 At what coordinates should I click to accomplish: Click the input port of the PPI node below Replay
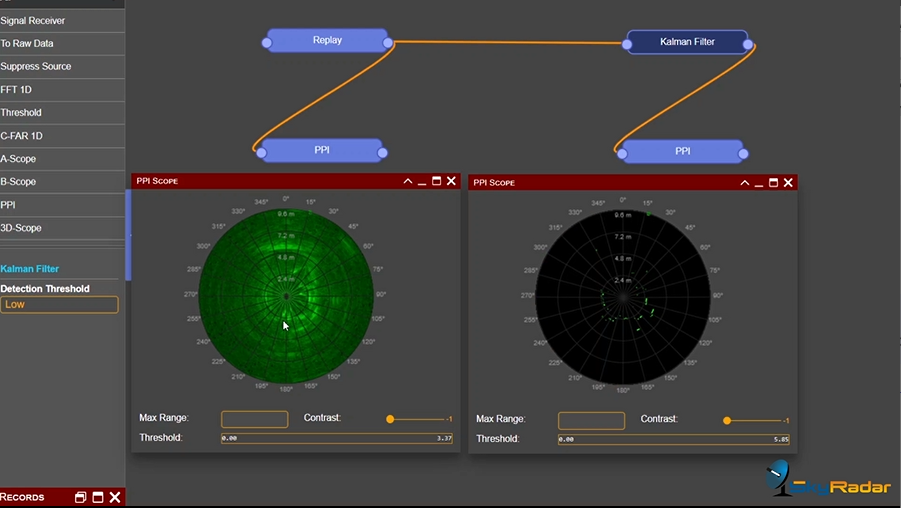pos(261,153)
